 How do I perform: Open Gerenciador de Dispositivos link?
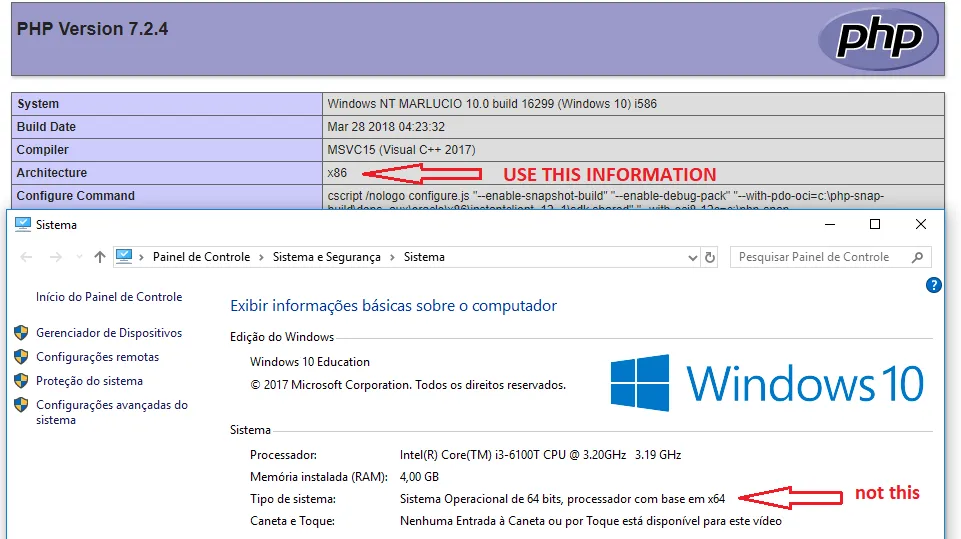click(x=109, y=333)
